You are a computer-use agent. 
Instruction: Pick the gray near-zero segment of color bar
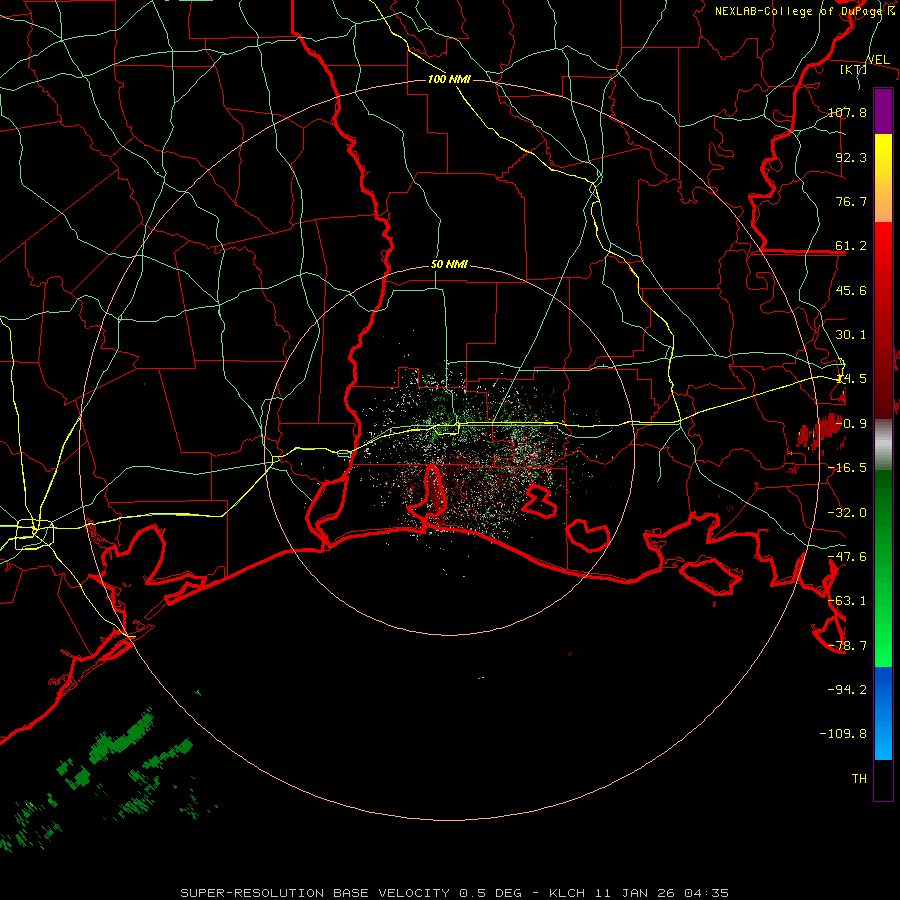pos(883,445)
